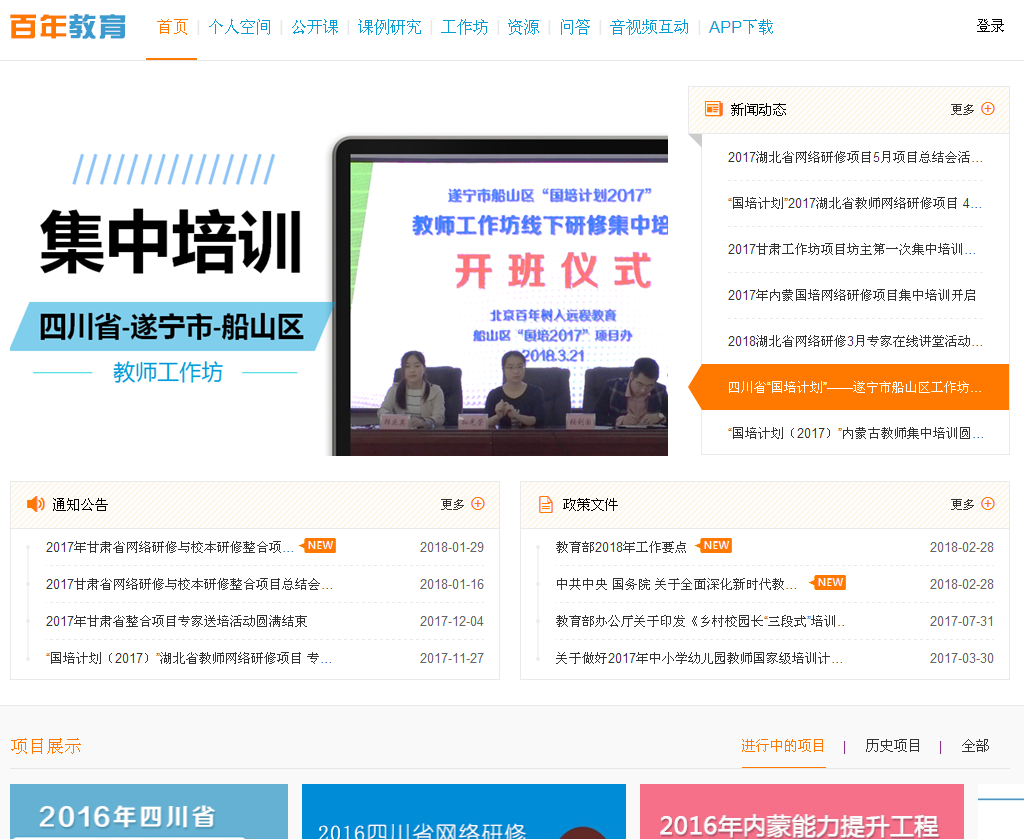Image resolution: width=1024 pixels, height=839 pixels.
Task: Click the 百年教育 site logo
Action: [x=68, y=27]
